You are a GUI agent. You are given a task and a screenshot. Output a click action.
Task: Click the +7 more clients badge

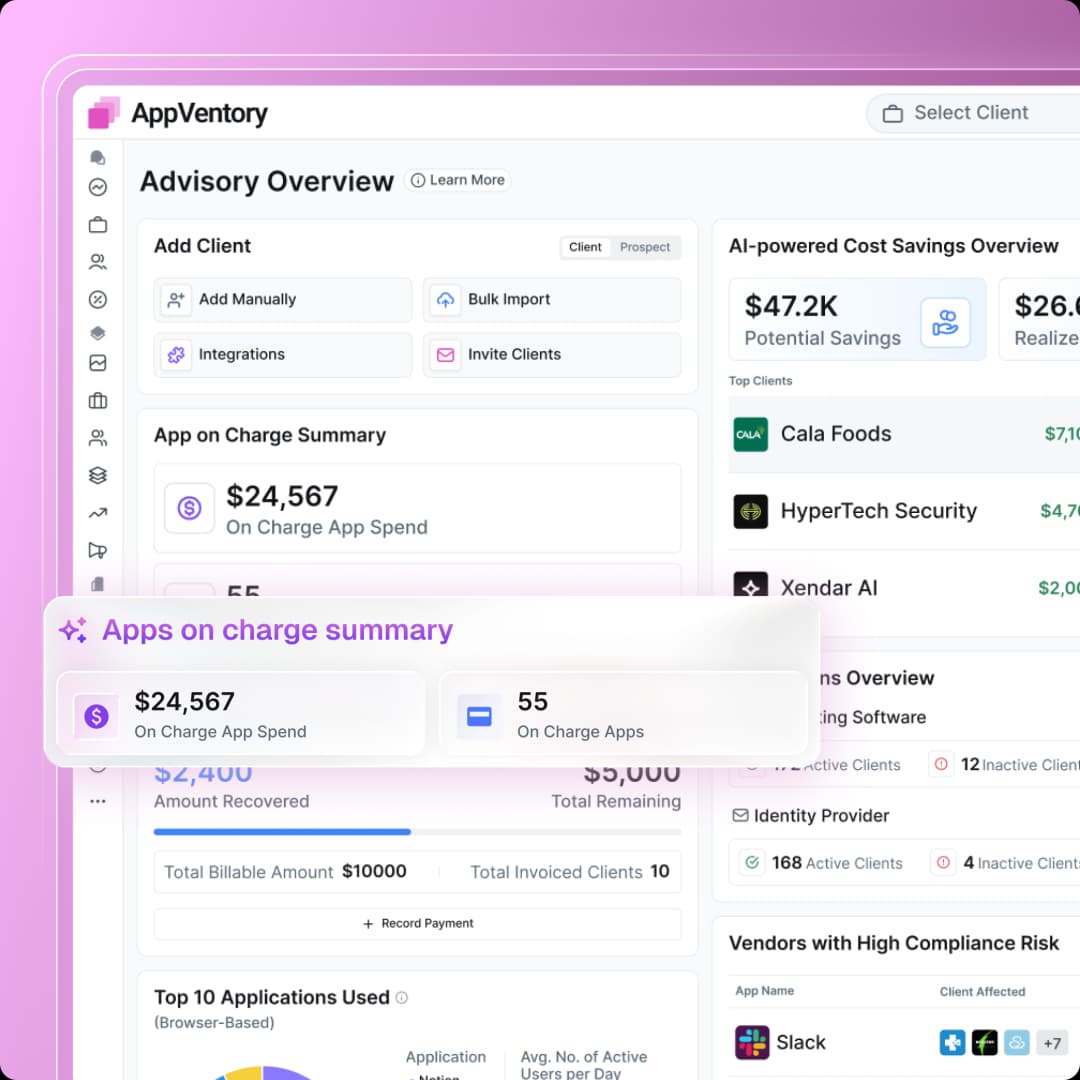pos(1052,1043)
